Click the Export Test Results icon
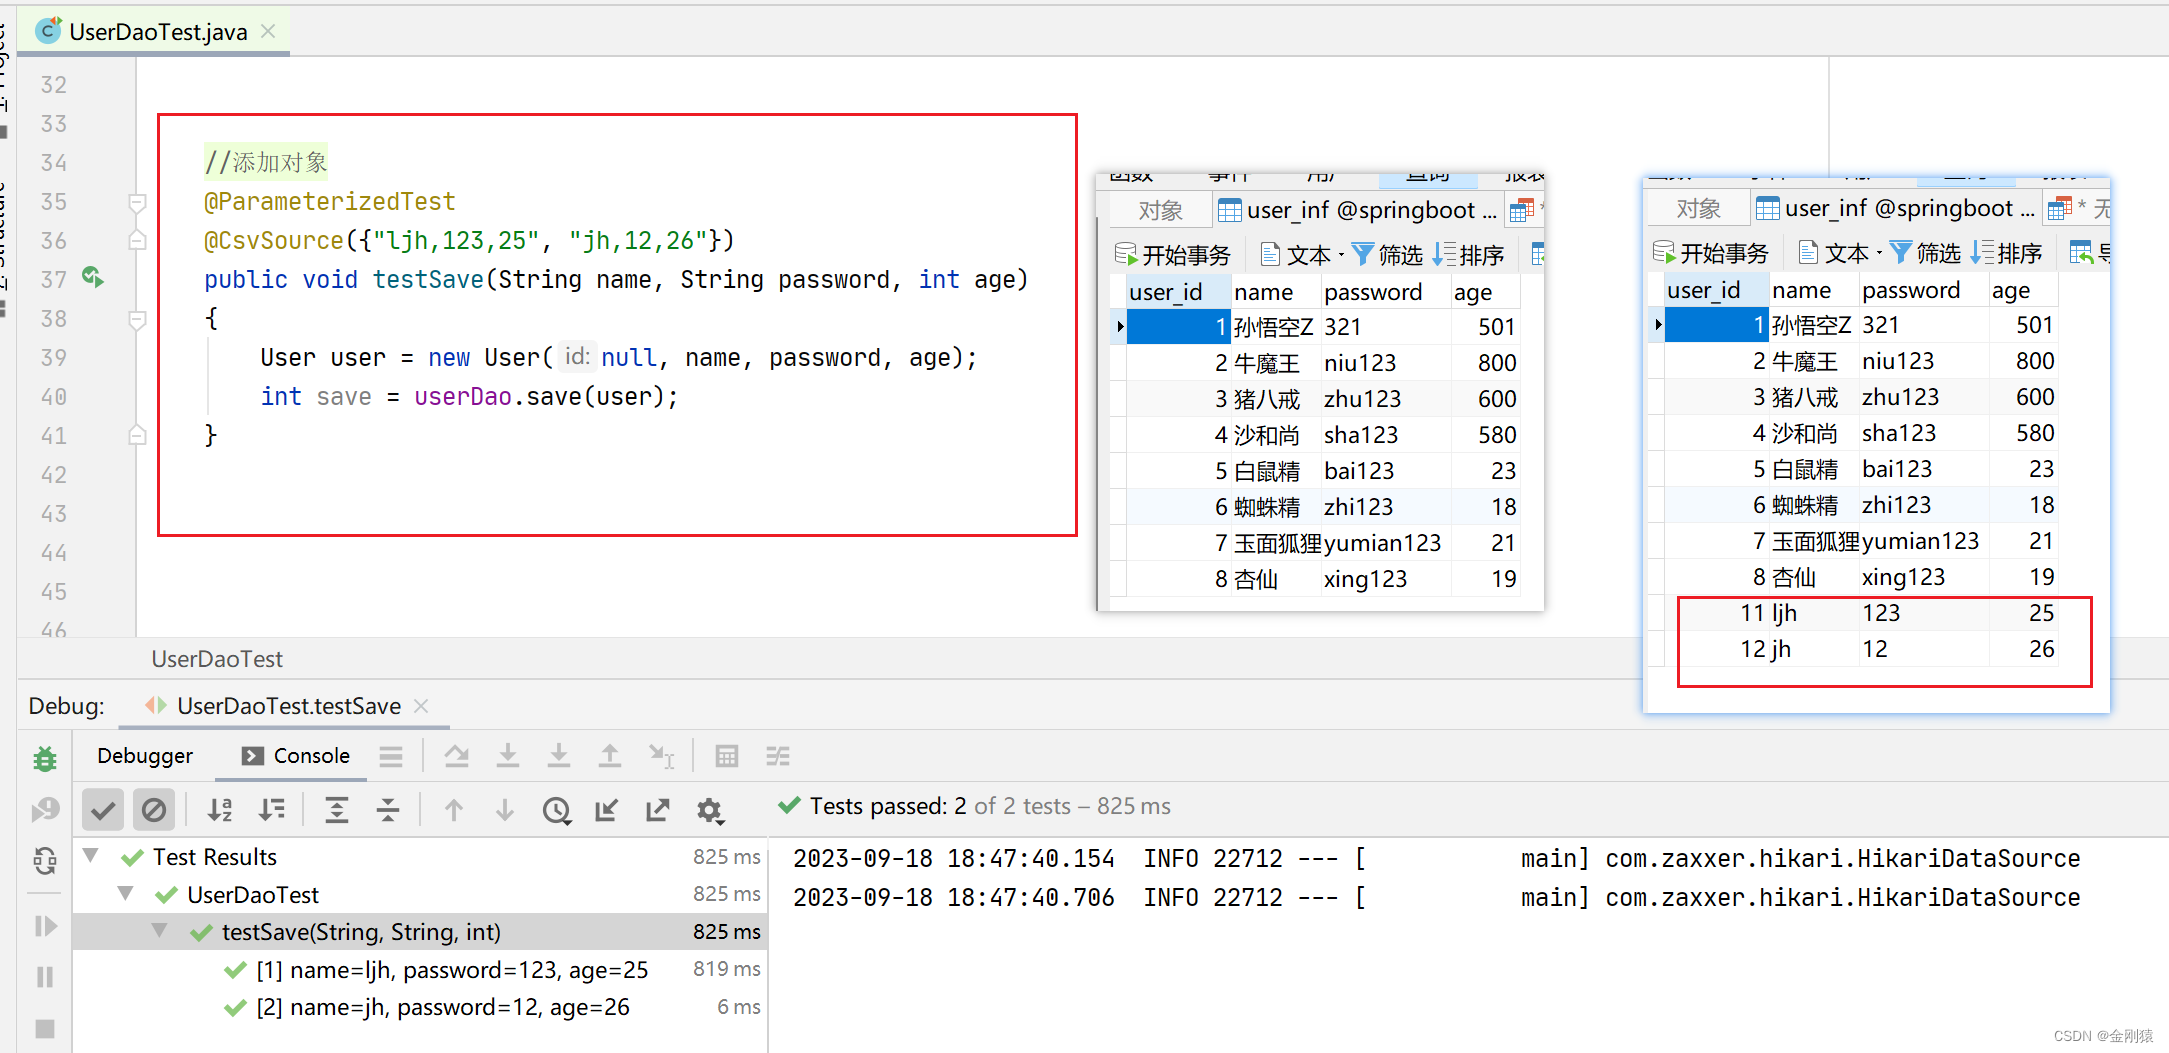Viewport: 2169px width, 1053px height. [x=658, y=810]
